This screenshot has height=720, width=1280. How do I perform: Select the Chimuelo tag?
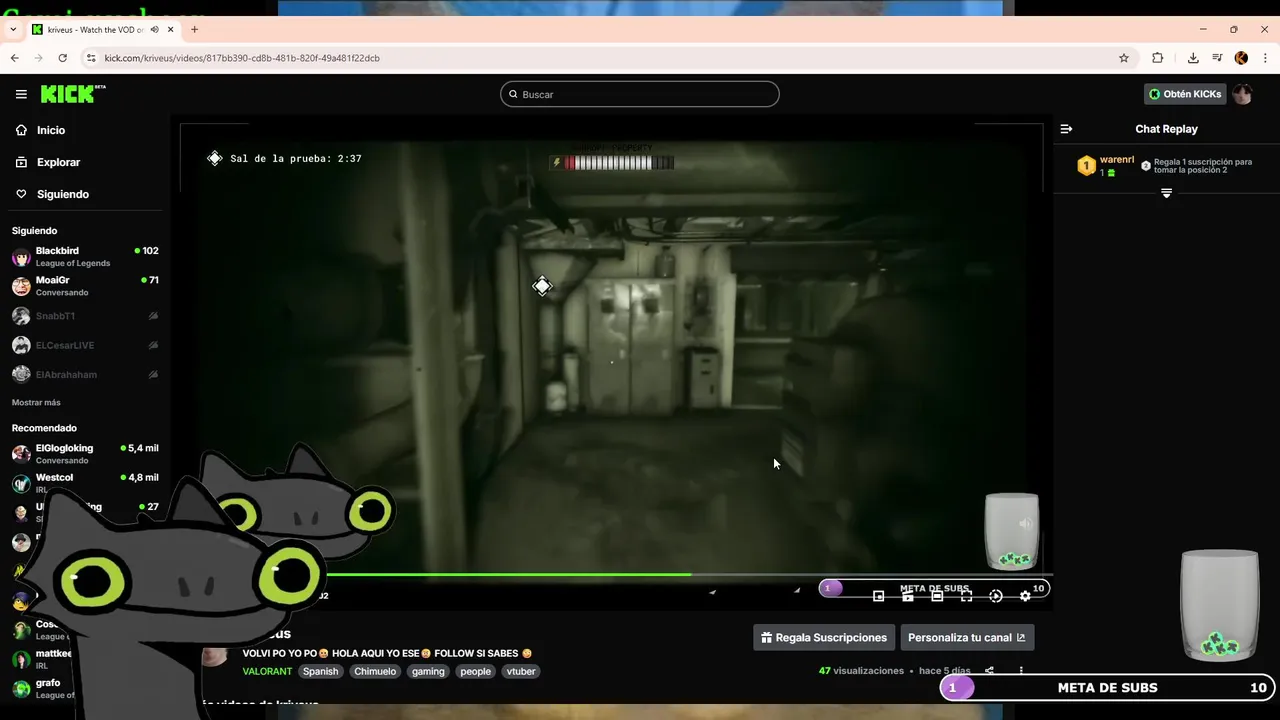[x=375, y=671]
